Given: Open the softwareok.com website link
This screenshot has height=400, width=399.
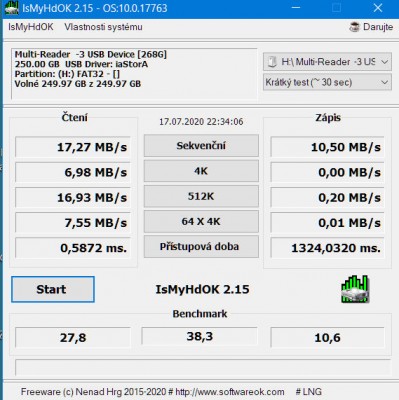Looking at the screenshot, I should coord(230,392).
